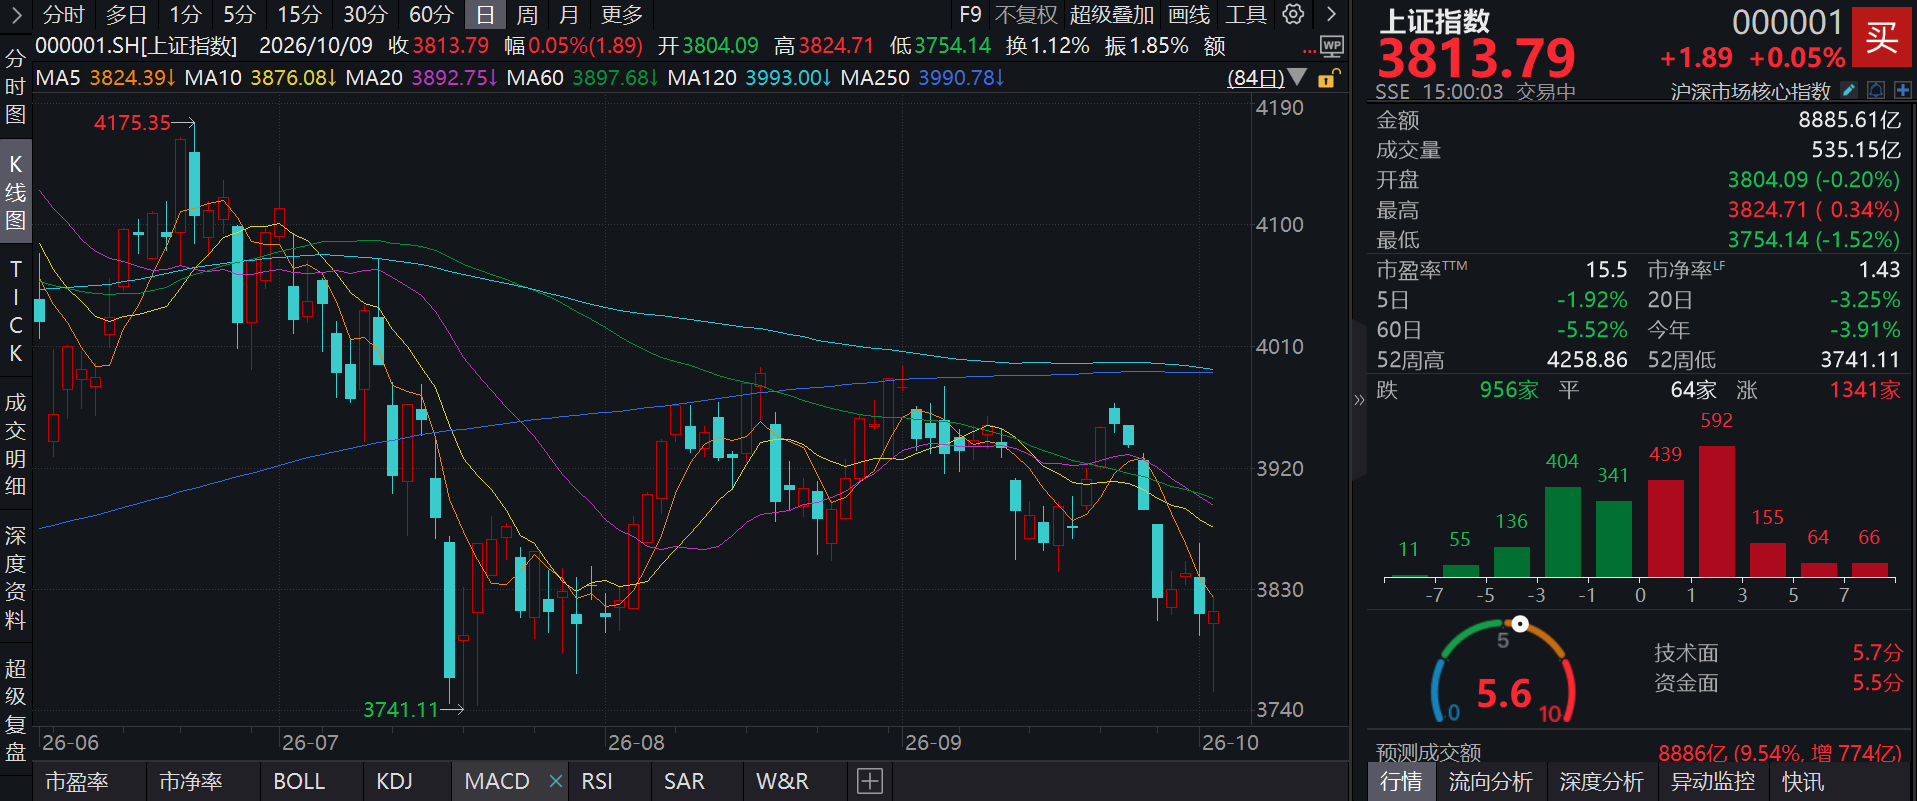1917x801 pixels.
Task: Add indicator with plus box icon
Action: [870, 781]
